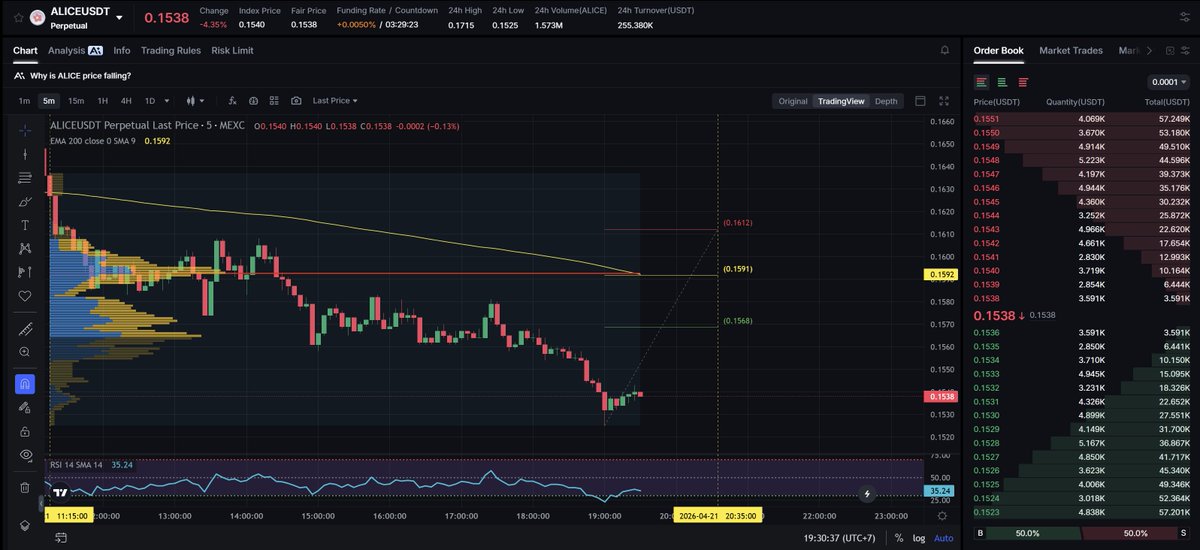Viewport: 1200px width, 550px height.
Task: Switch to the Market Trades tab
Action: pos(1071,50)
